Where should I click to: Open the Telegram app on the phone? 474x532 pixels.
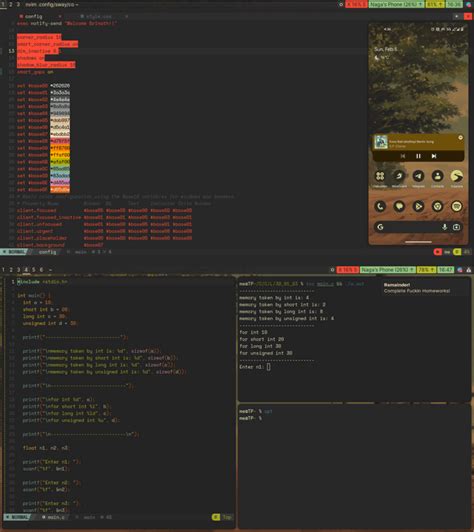click(418, 176)
